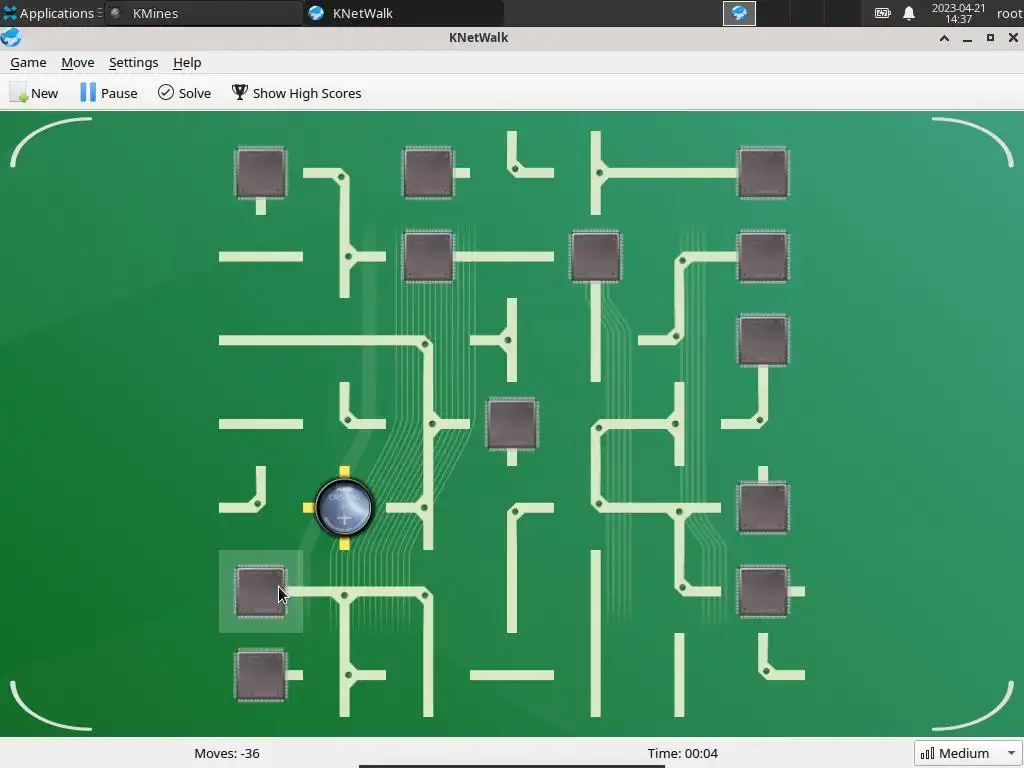
Task: Open the Settings menu
Action: tap(133, 63)
